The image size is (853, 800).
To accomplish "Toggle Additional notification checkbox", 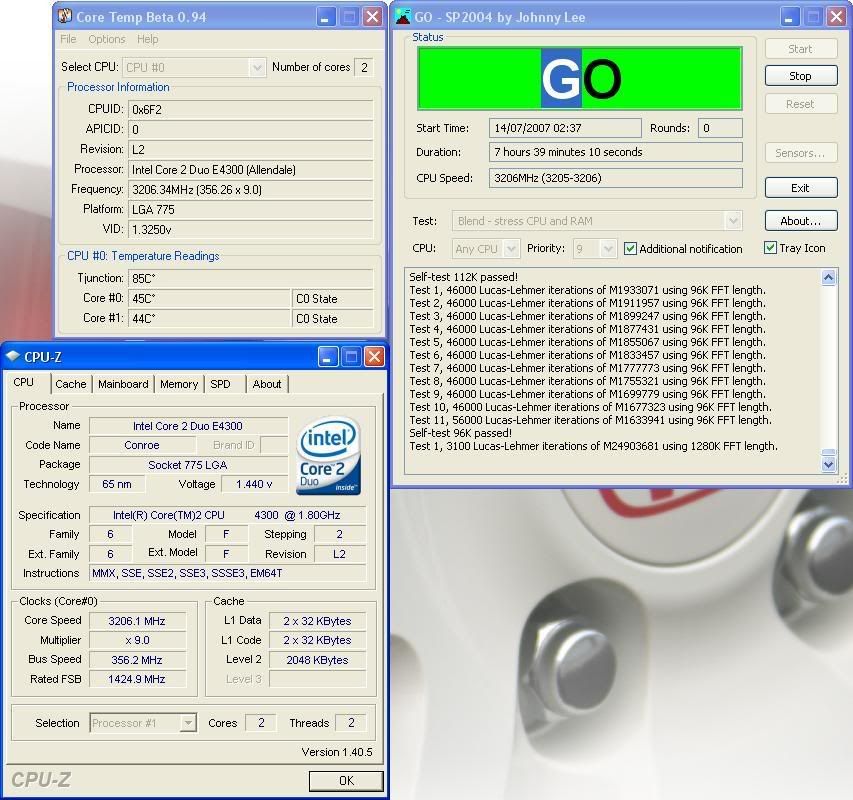I will (630, 249).
